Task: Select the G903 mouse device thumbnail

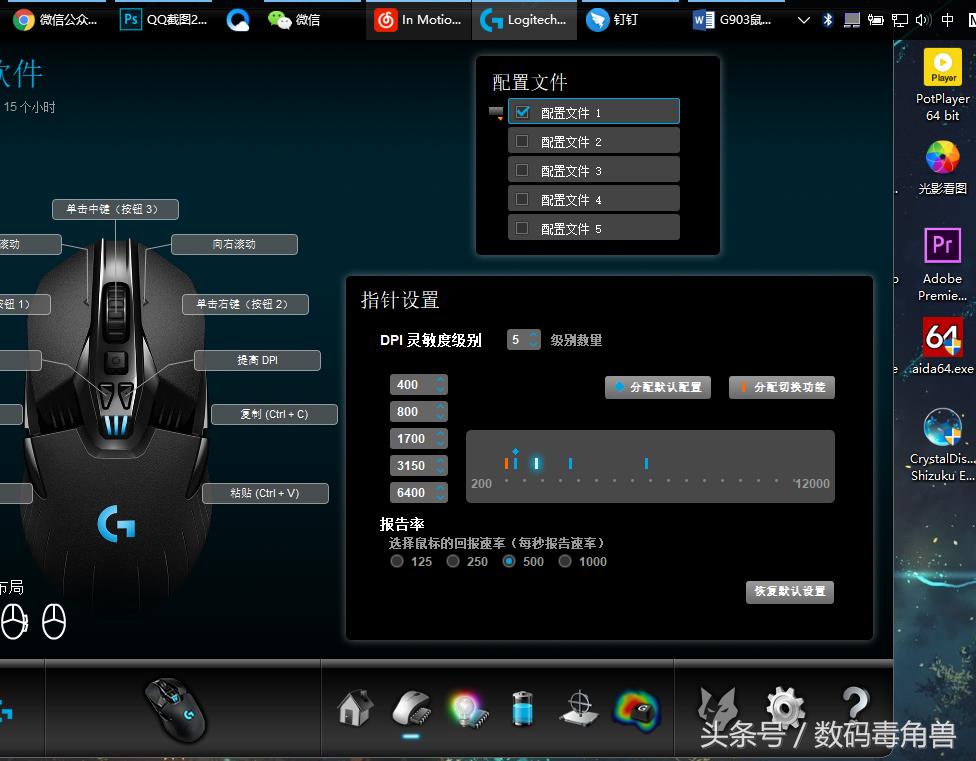Action: tap(176, 709)
